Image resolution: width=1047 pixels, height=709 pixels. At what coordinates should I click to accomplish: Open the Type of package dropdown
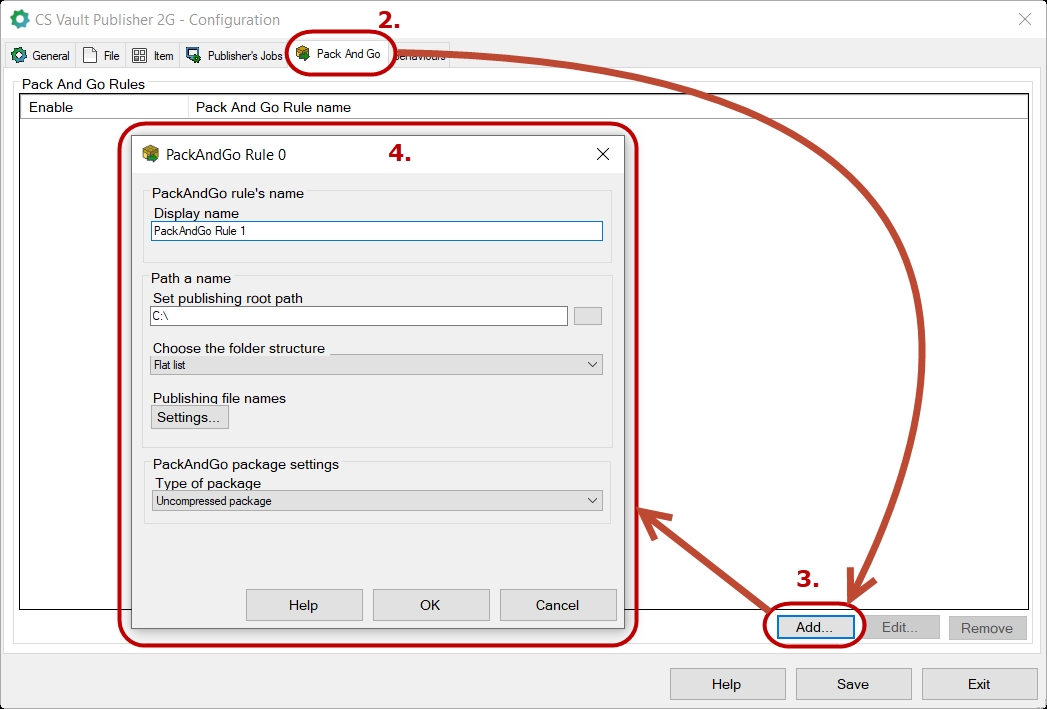[x=377, y=501]
